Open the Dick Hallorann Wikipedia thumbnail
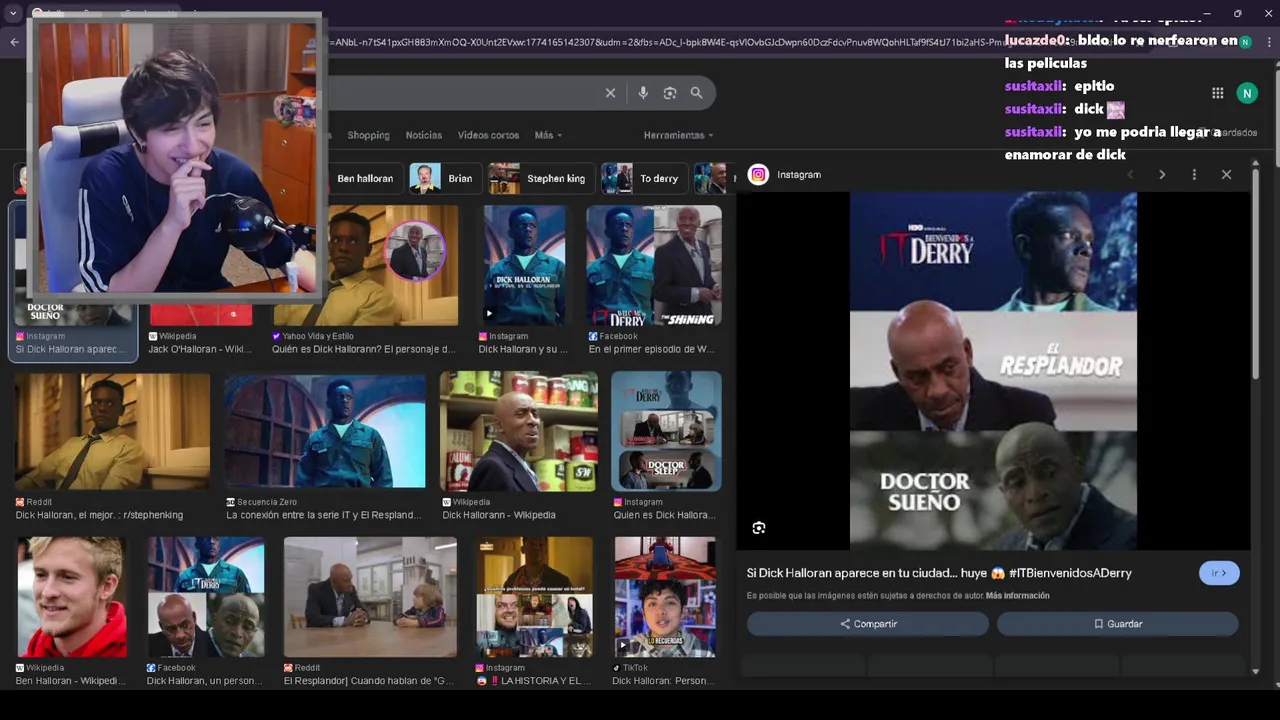 coord(519,431)
